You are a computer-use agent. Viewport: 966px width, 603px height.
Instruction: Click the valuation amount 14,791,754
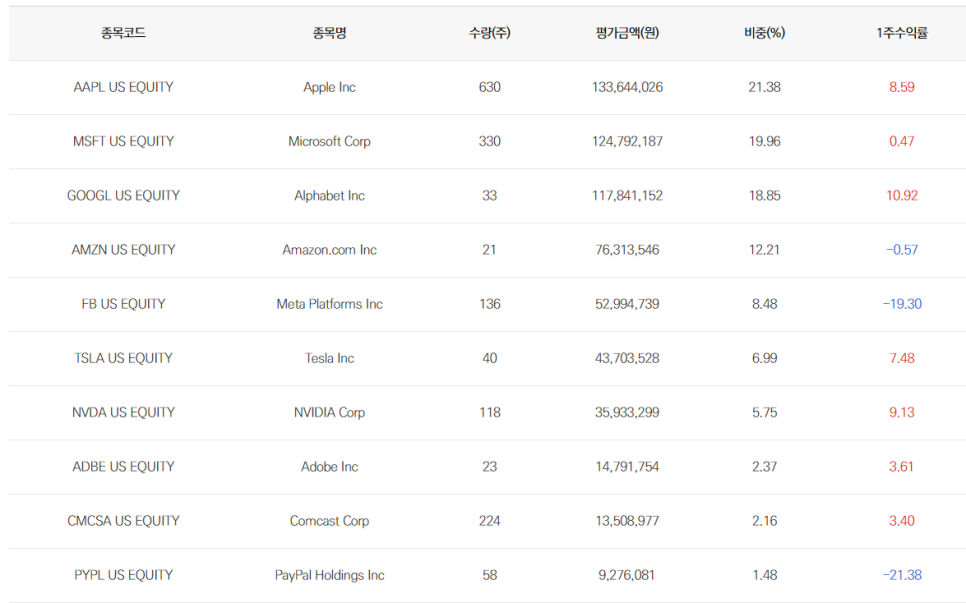[x=627, y=466]
